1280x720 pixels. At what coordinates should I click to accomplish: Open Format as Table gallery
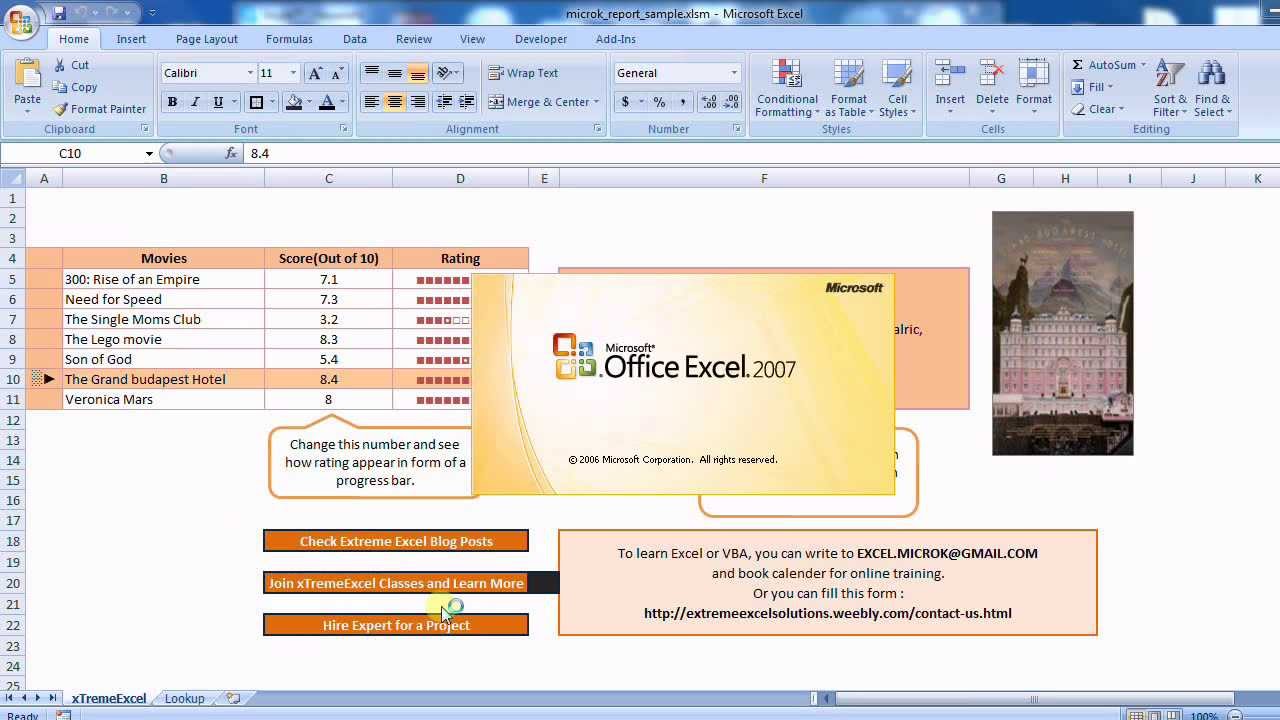coord(848,88)
